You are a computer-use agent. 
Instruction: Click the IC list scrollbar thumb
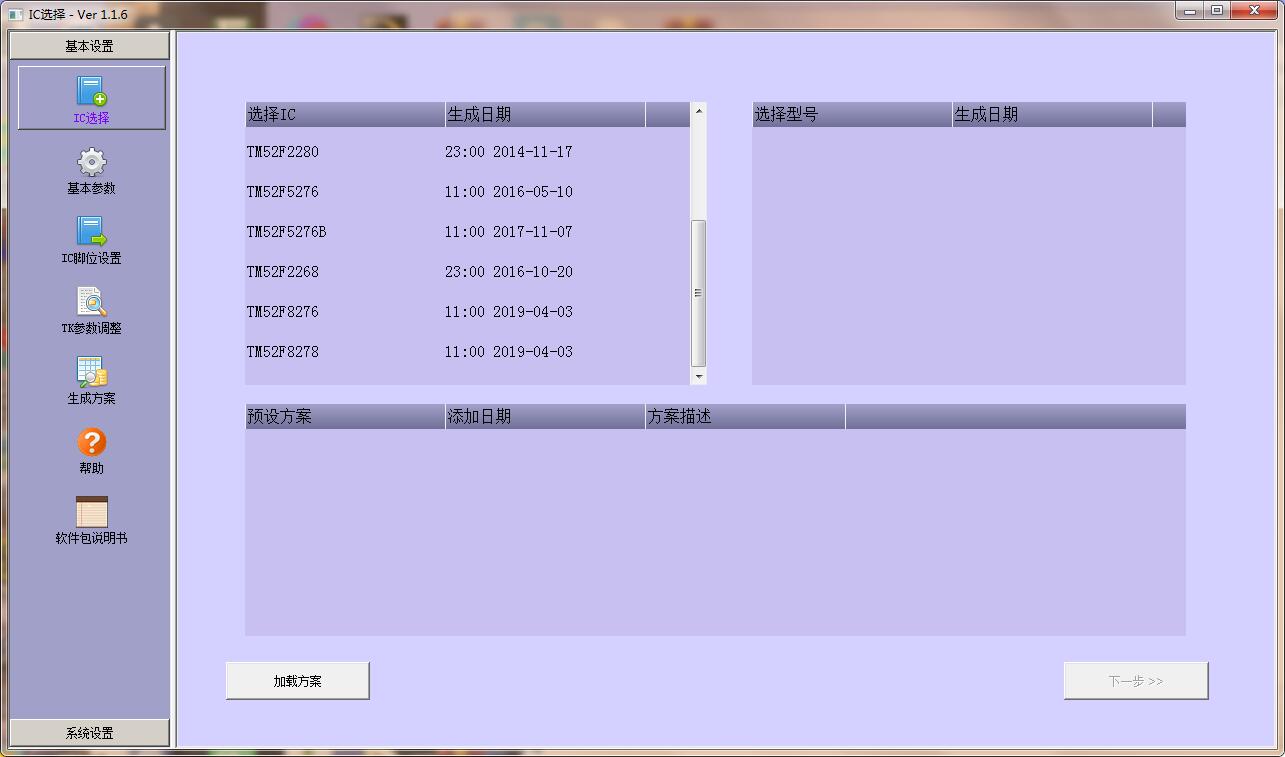click(698, 293)
